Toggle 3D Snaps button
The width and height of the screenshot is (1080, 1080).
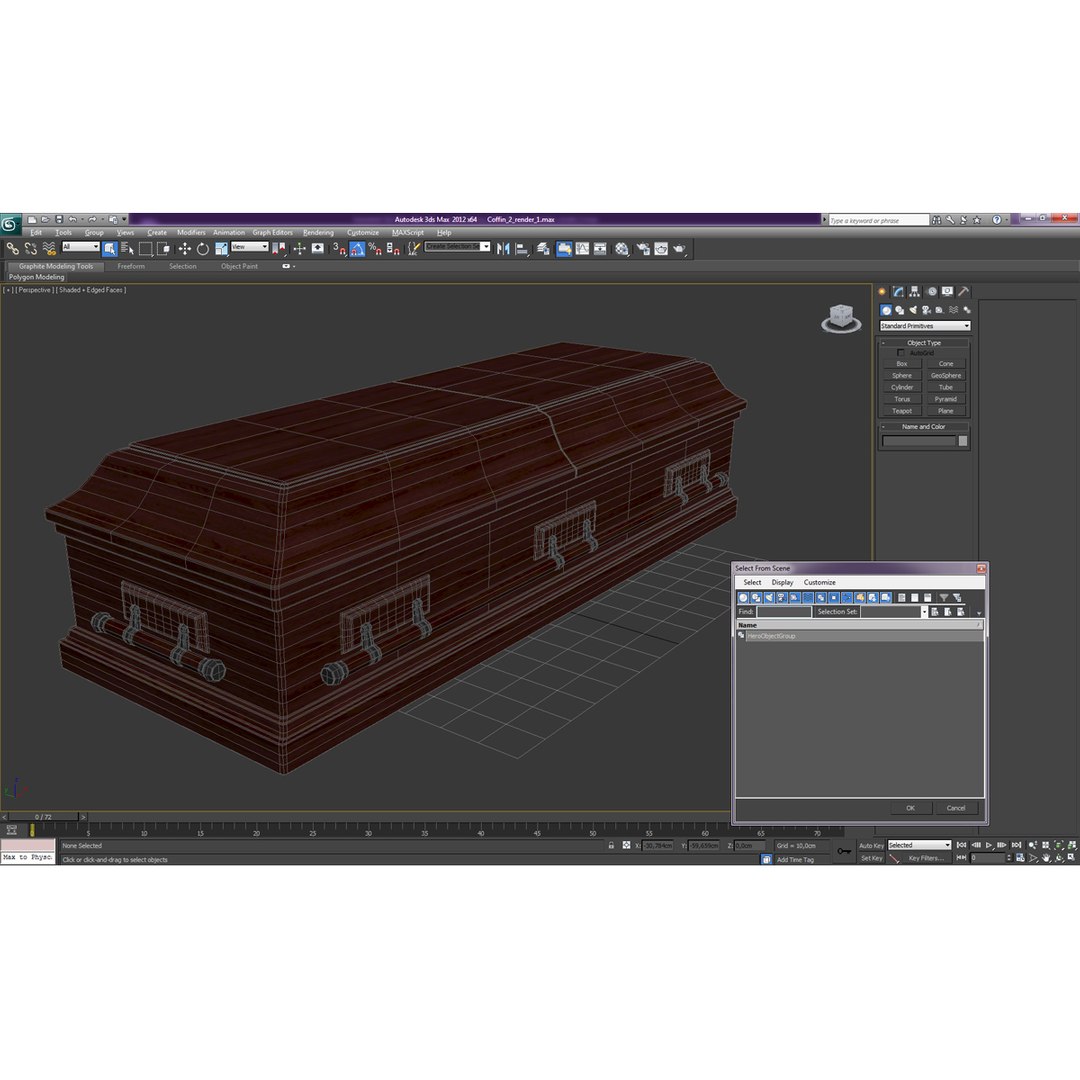(x=339, y=249)
